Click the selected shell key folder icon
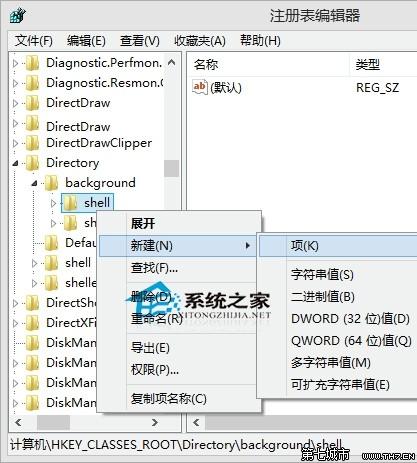417x463 pixels. [70, 203]
